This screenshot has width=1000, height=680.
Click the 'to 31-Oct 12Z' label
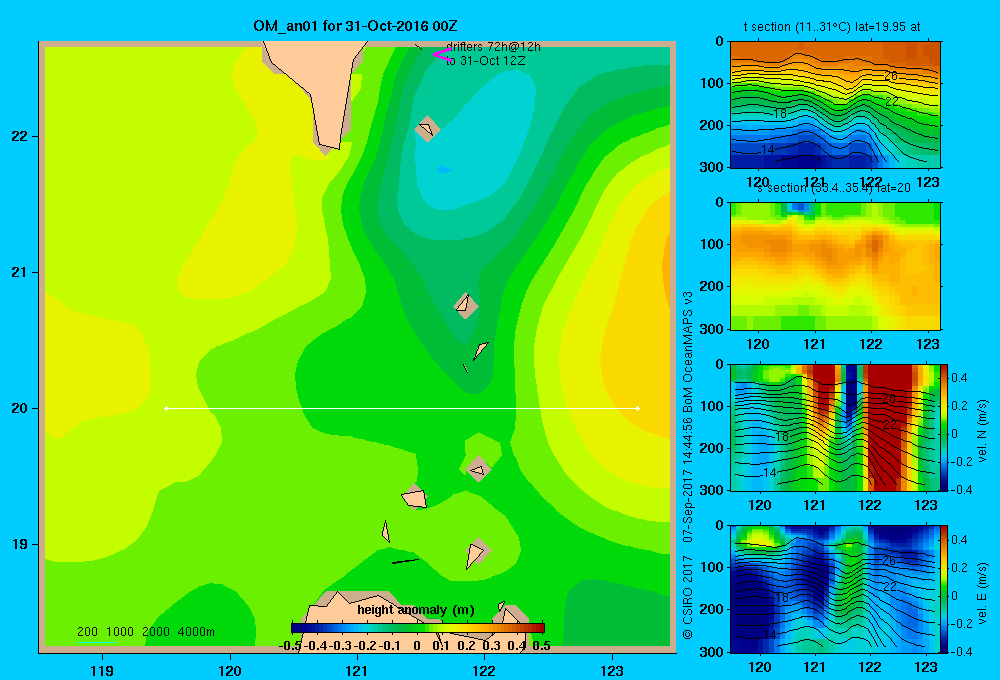tap(486, 61)
